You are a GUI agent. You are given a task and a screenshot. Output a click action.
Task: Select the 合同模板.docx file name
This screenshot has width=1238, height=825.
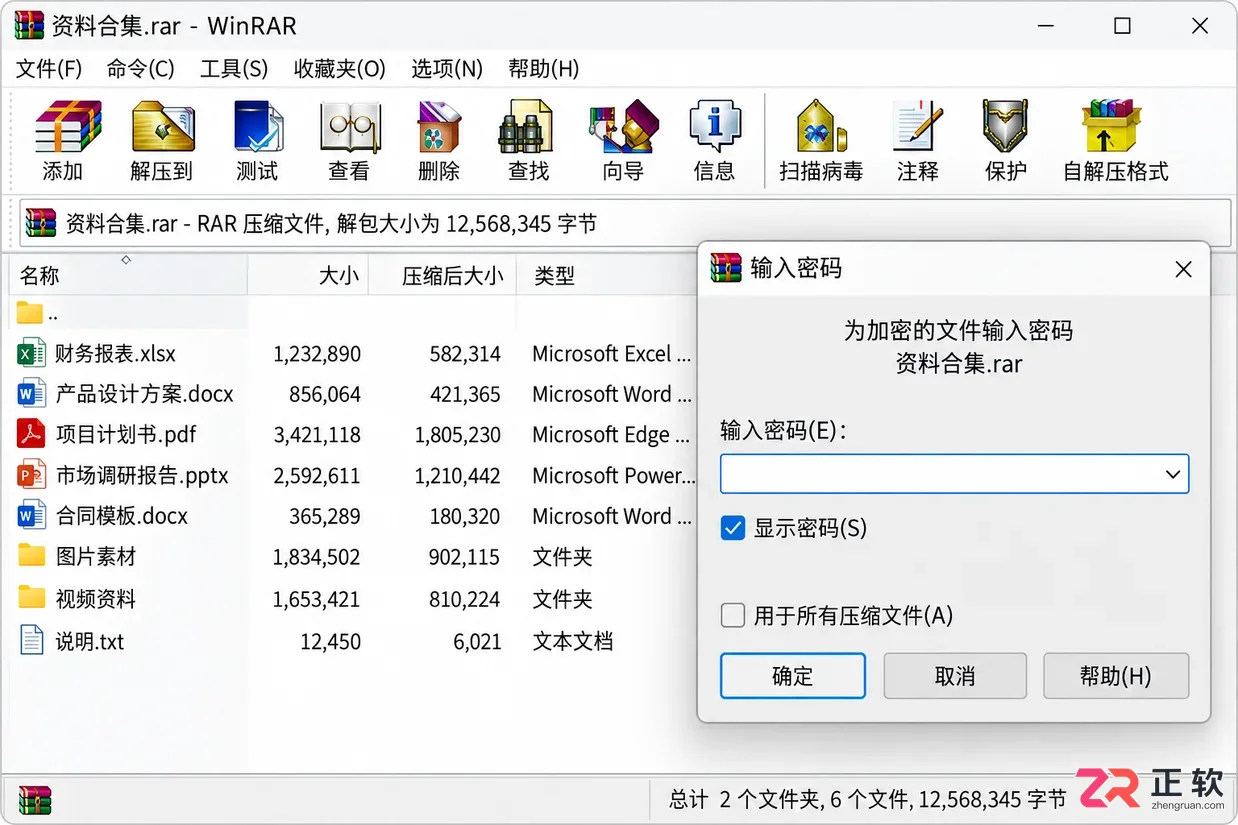tap(122, 516)
